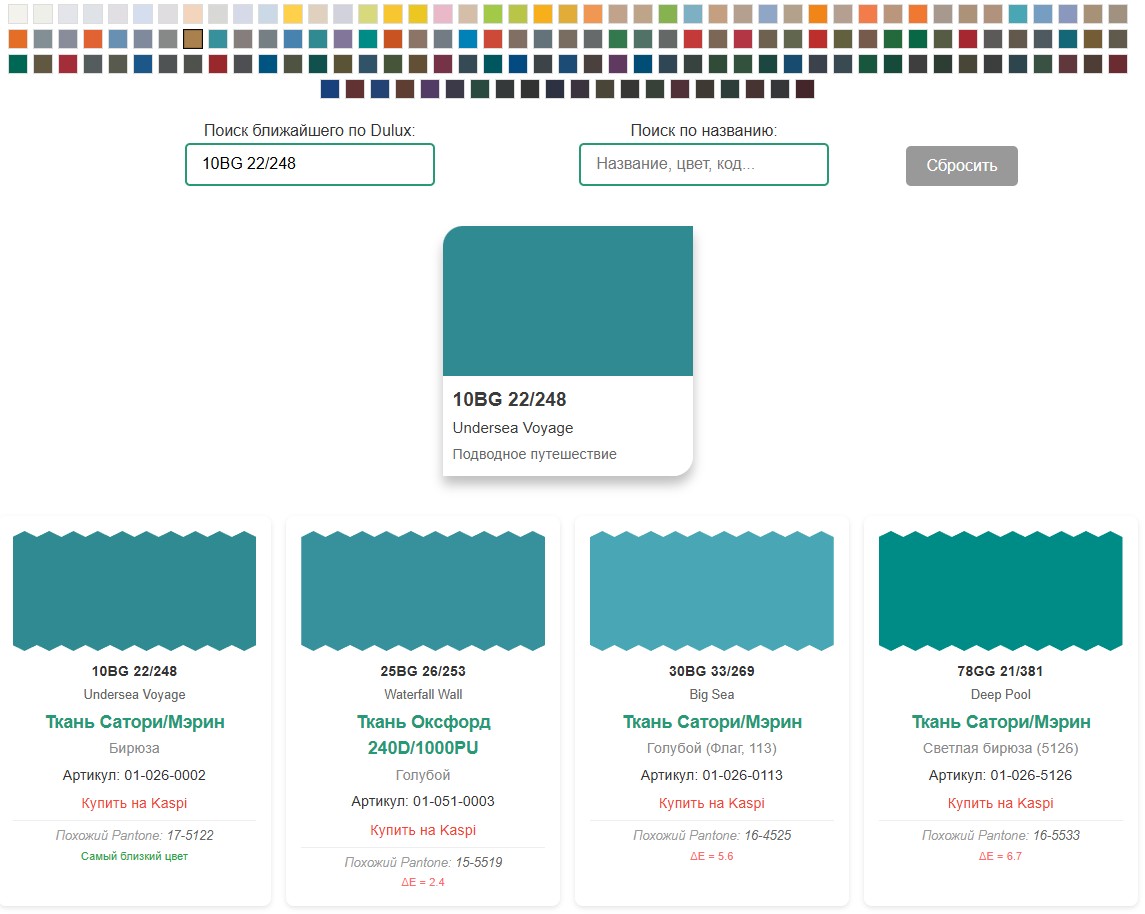This screenshot has height=914, width=1145.
Task: Focus the search by name input field
Action: pyautogui.click(x=703, y=164)
